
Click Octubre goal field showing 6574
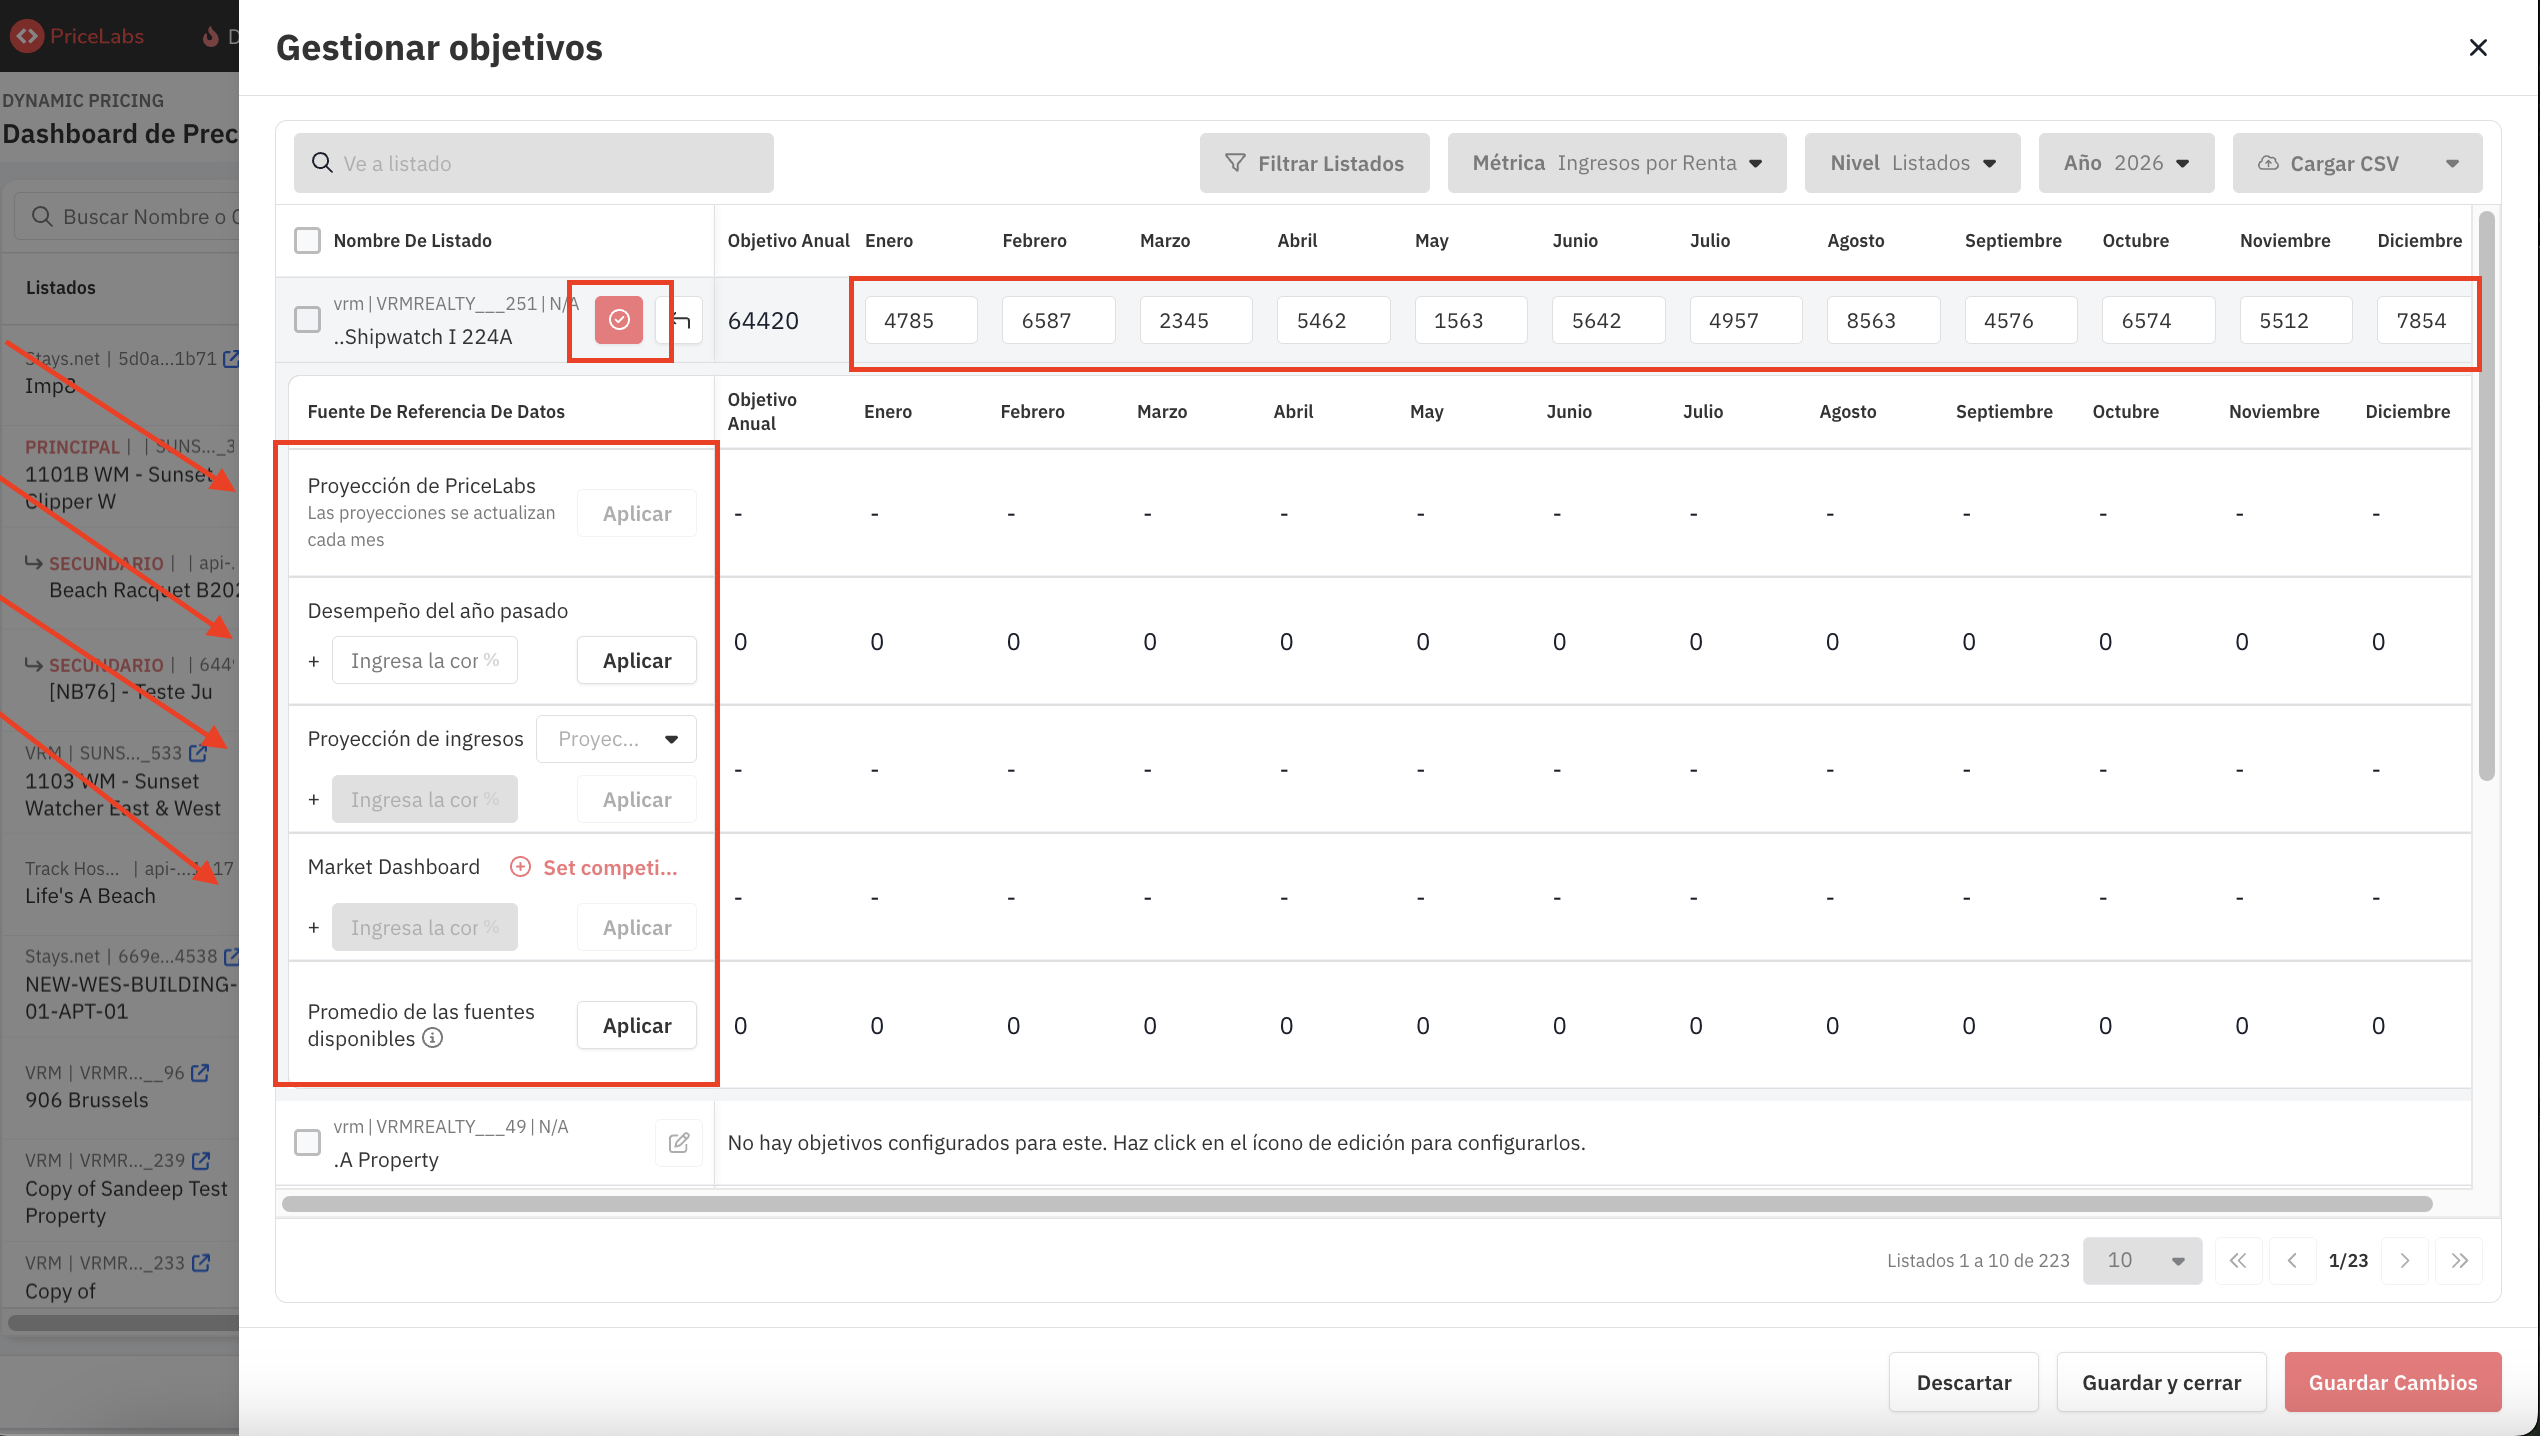[x=2159, y=320]
